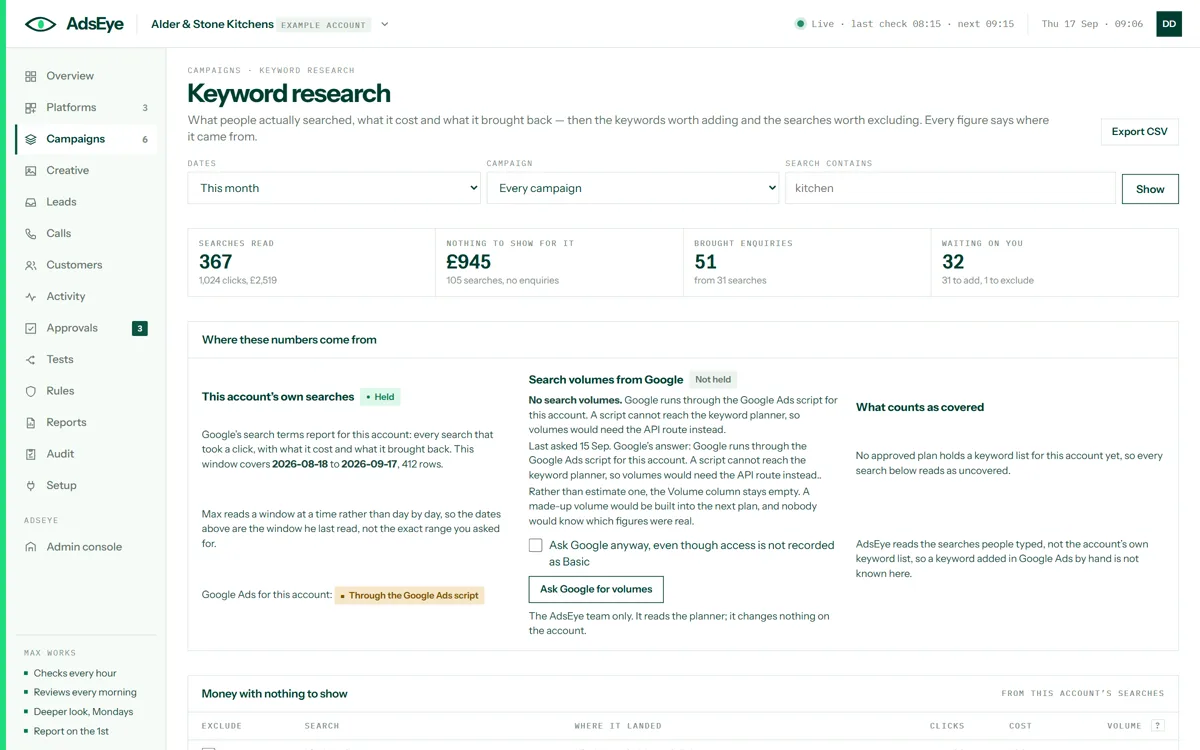Click the Export CSV button

[x=1140, y=131]
